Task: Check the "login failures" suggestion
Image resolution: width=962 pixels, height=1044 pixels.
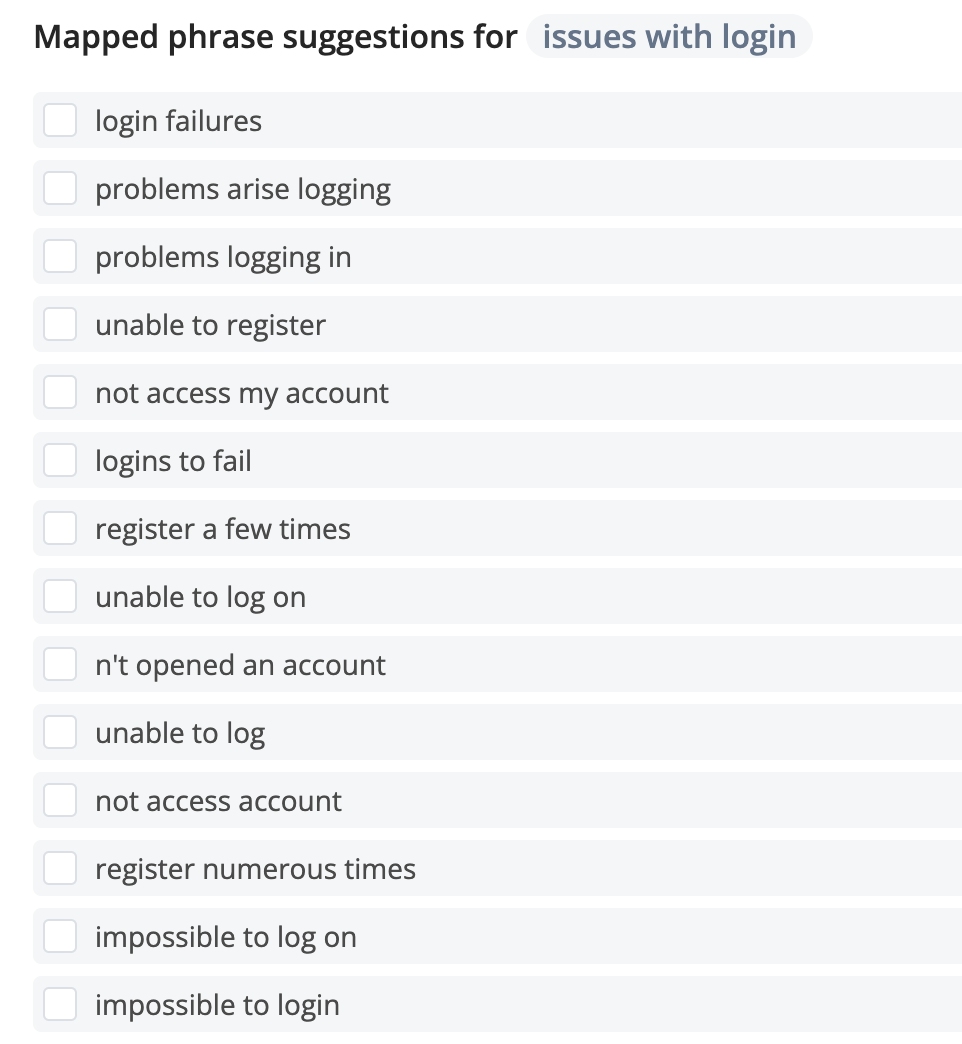Action: 60,120
